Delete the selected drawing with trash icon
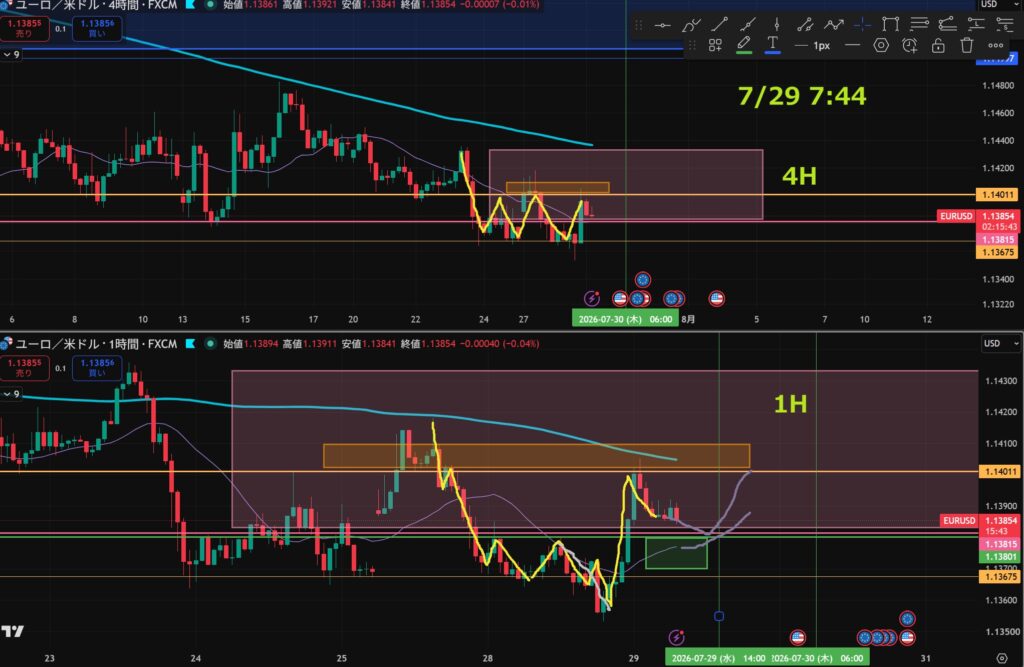 coord(967,45)
